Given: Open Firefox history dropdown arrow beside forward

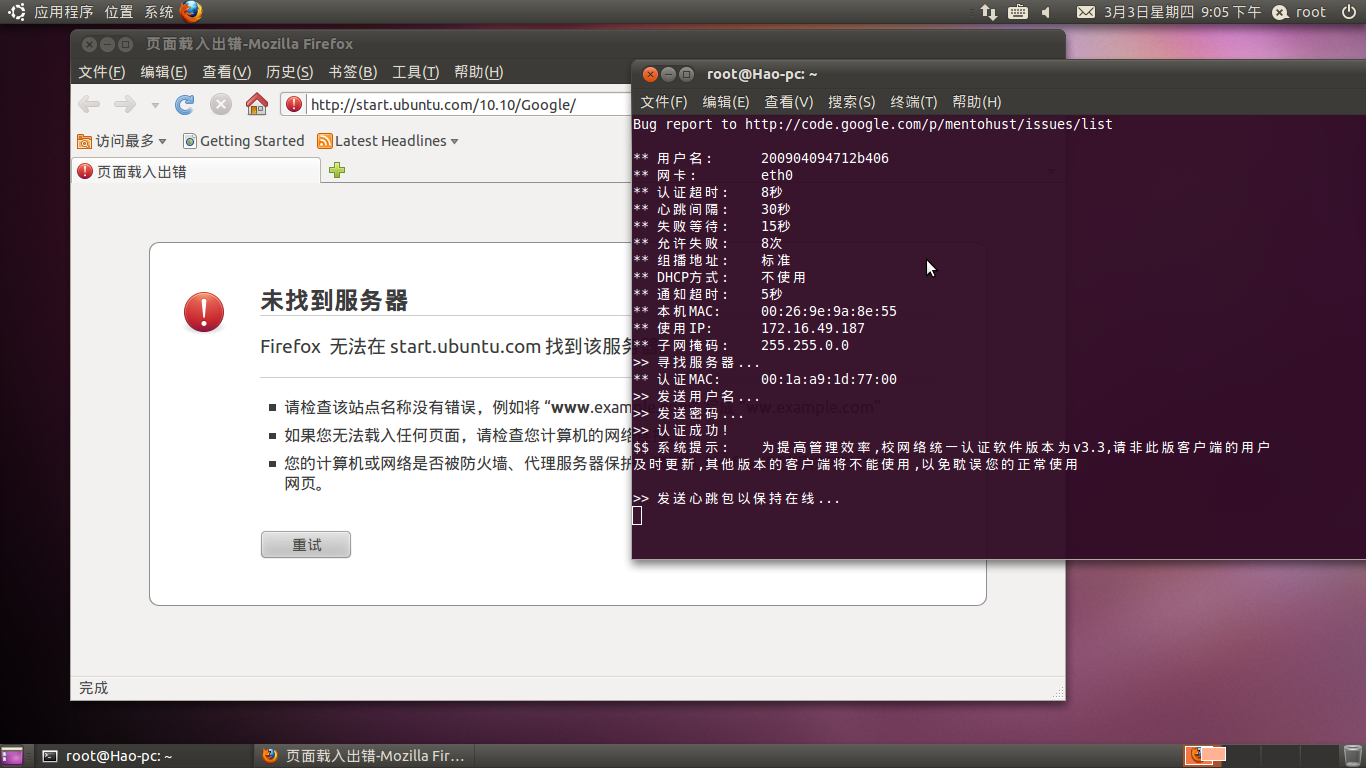Looking at the screenshot, I should [155, 105].
